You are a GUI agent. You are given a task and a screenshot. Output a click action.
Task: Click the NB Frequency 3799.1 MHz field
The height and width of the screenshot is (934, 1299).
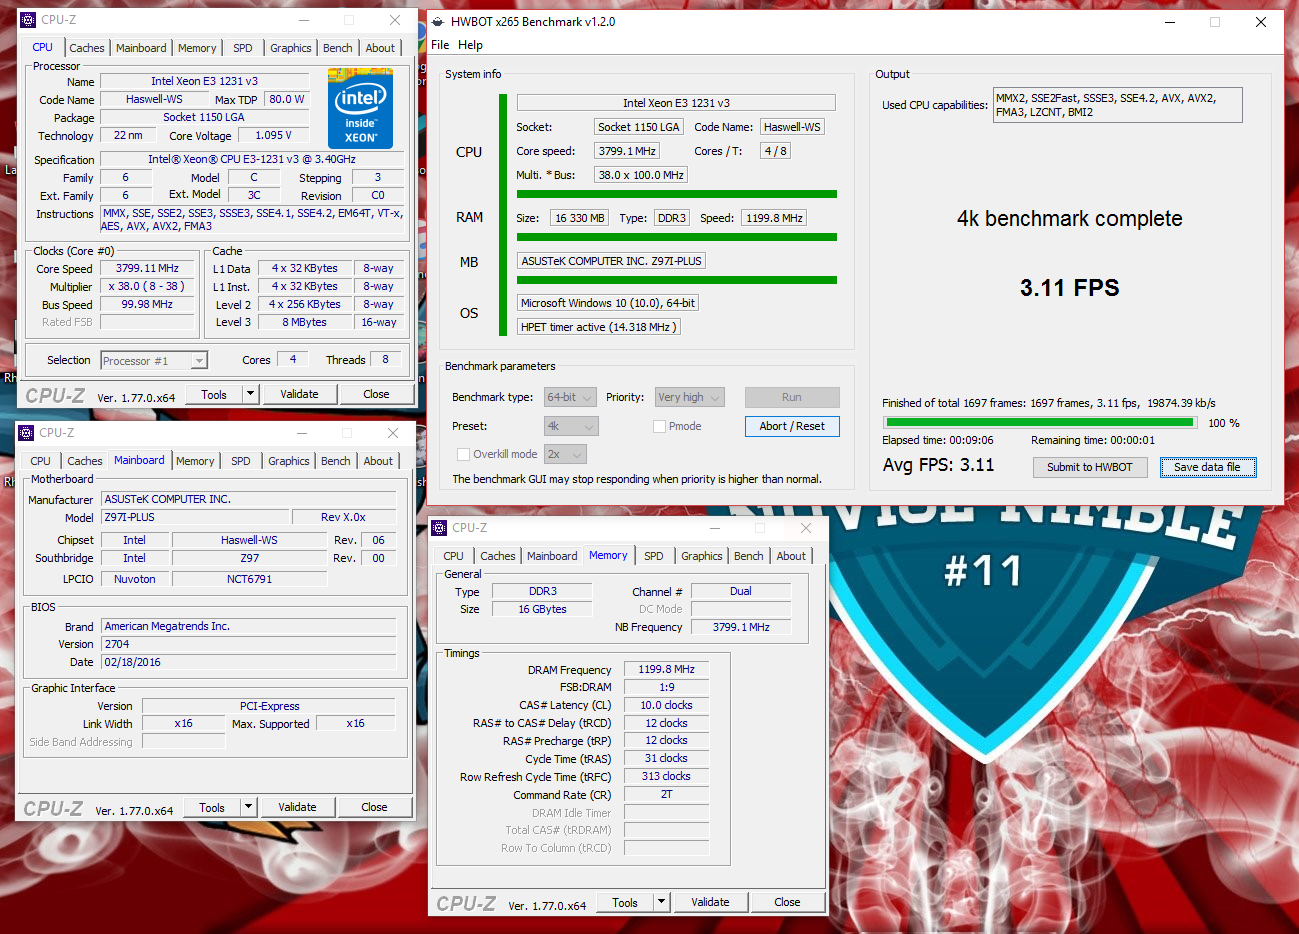click(x=741, y=627)
